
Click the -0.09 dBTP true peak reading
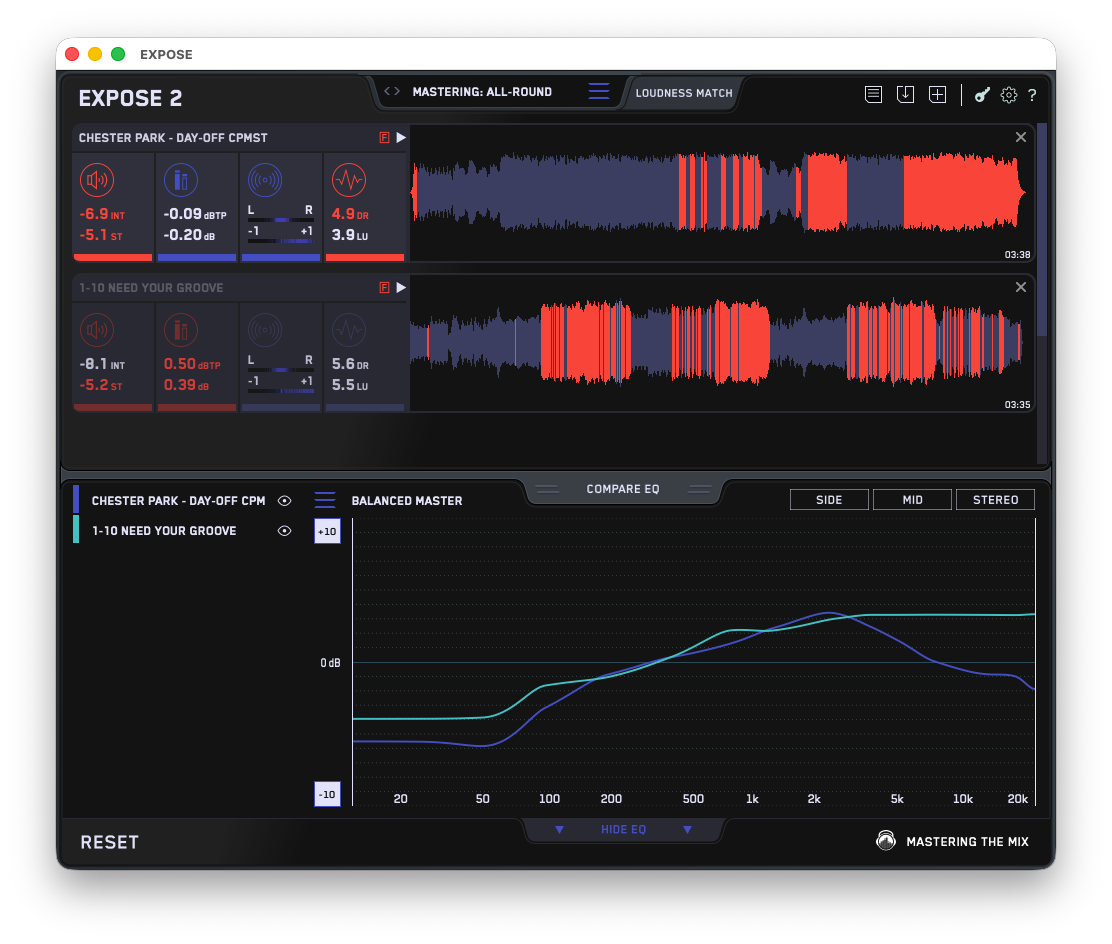pos(195,214)
